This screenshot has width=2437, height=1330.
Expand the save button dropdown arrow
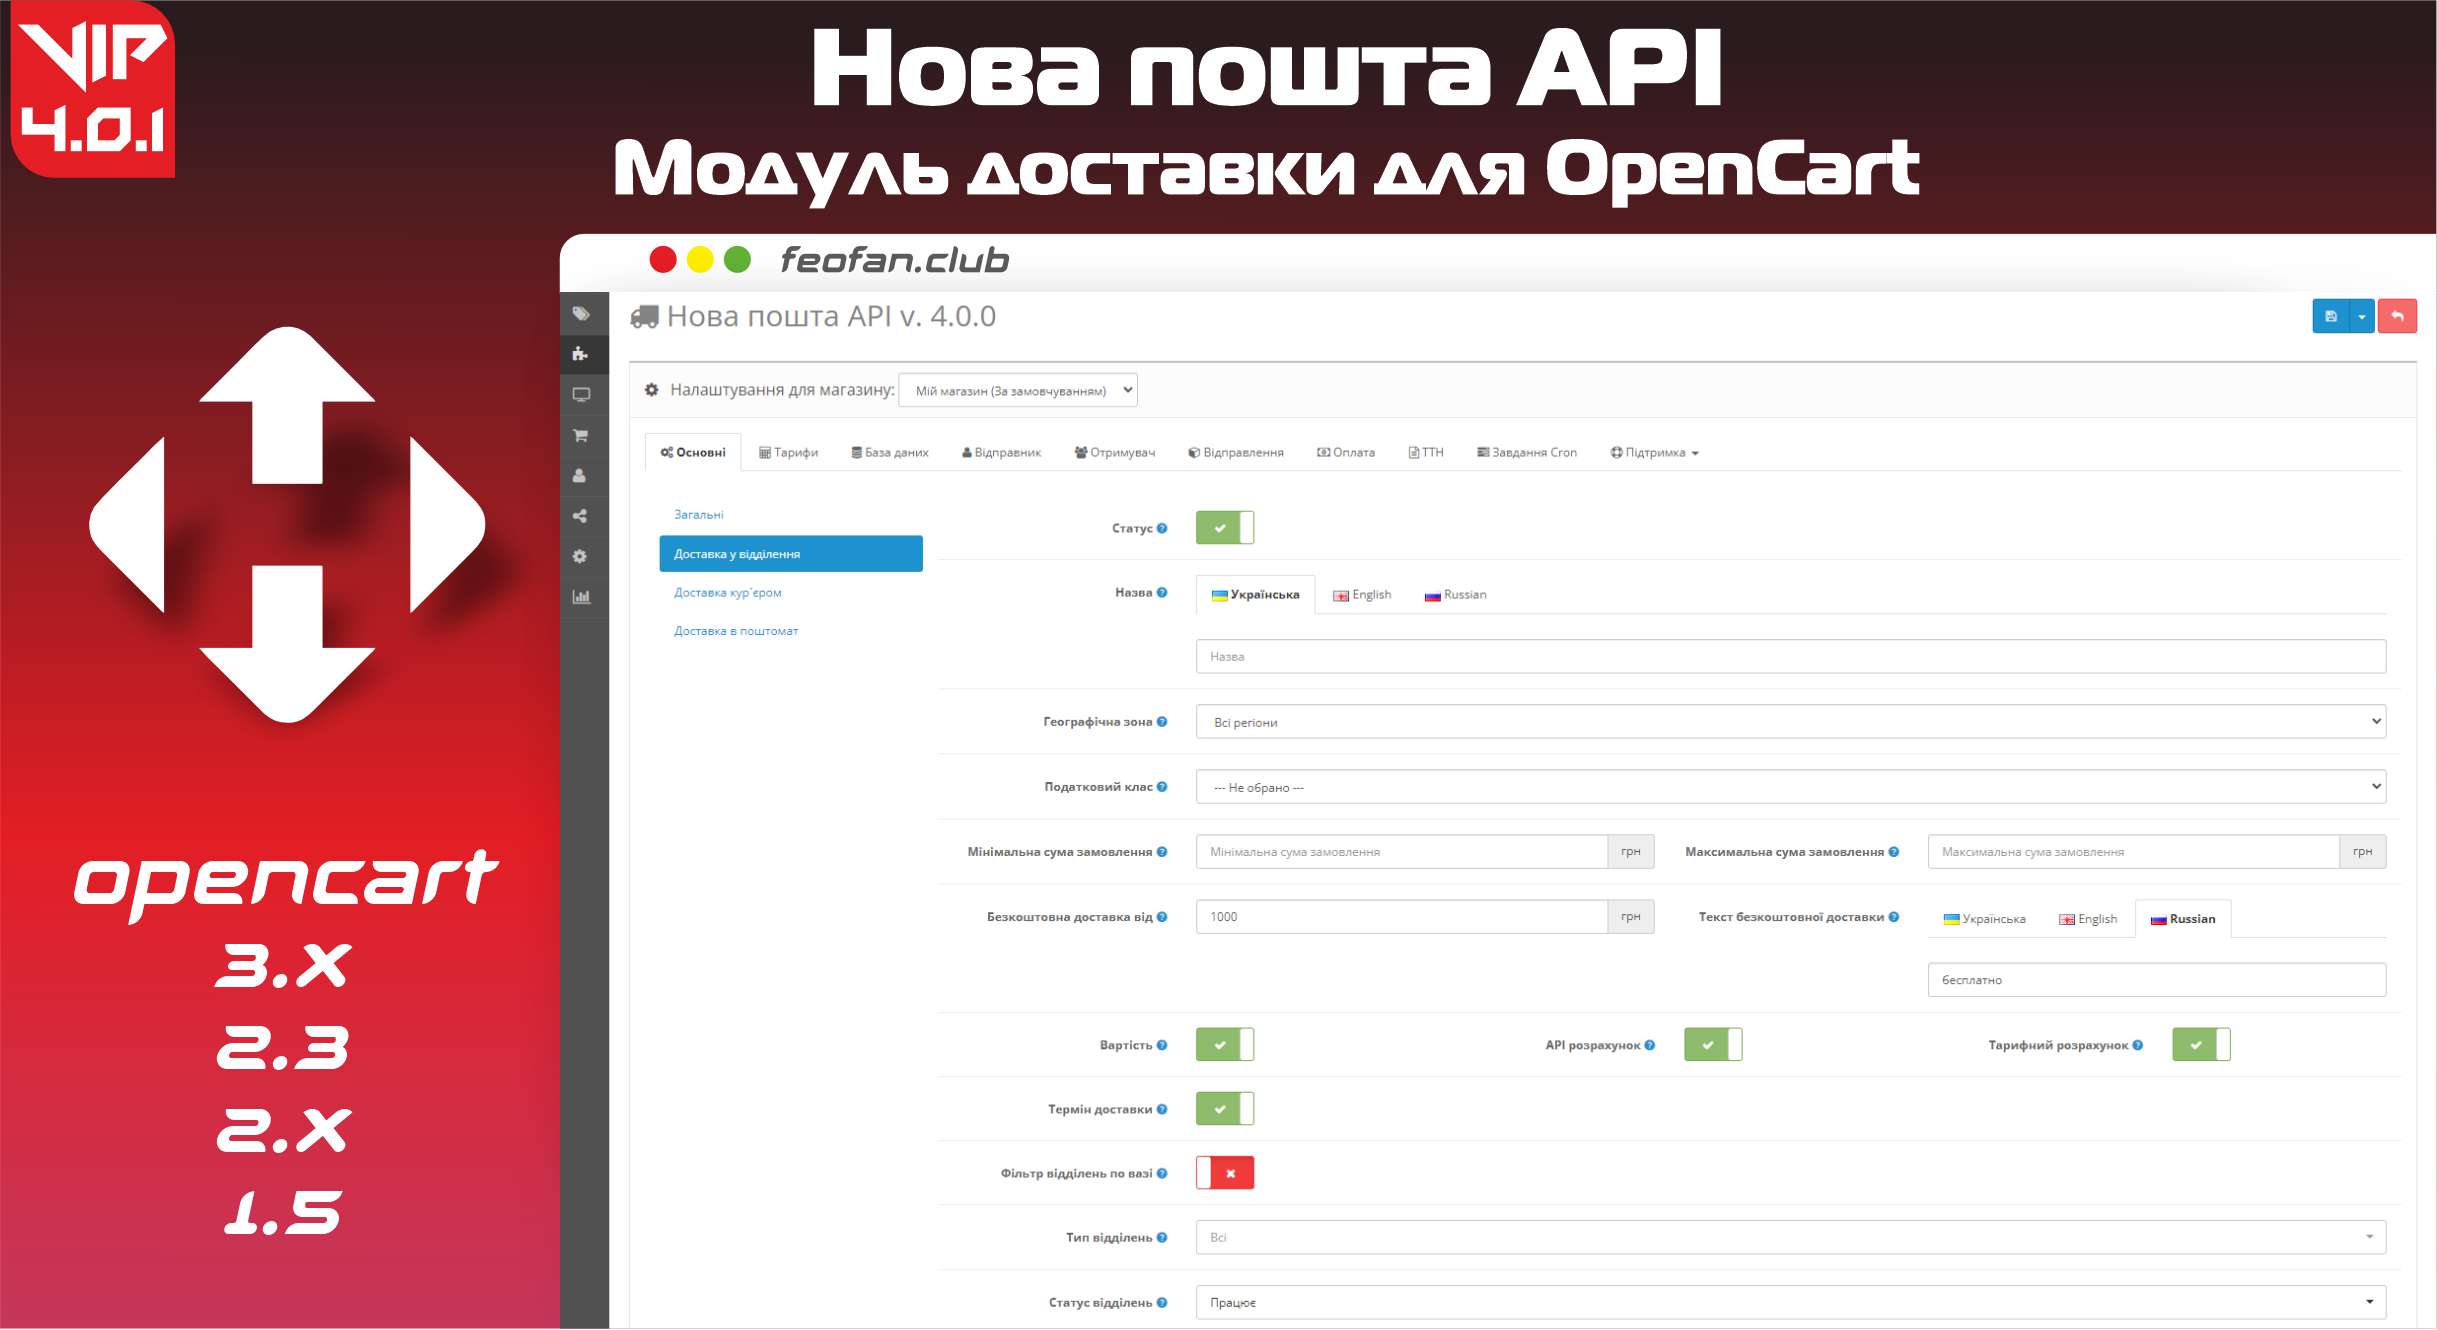click(x=2362, y=316)
